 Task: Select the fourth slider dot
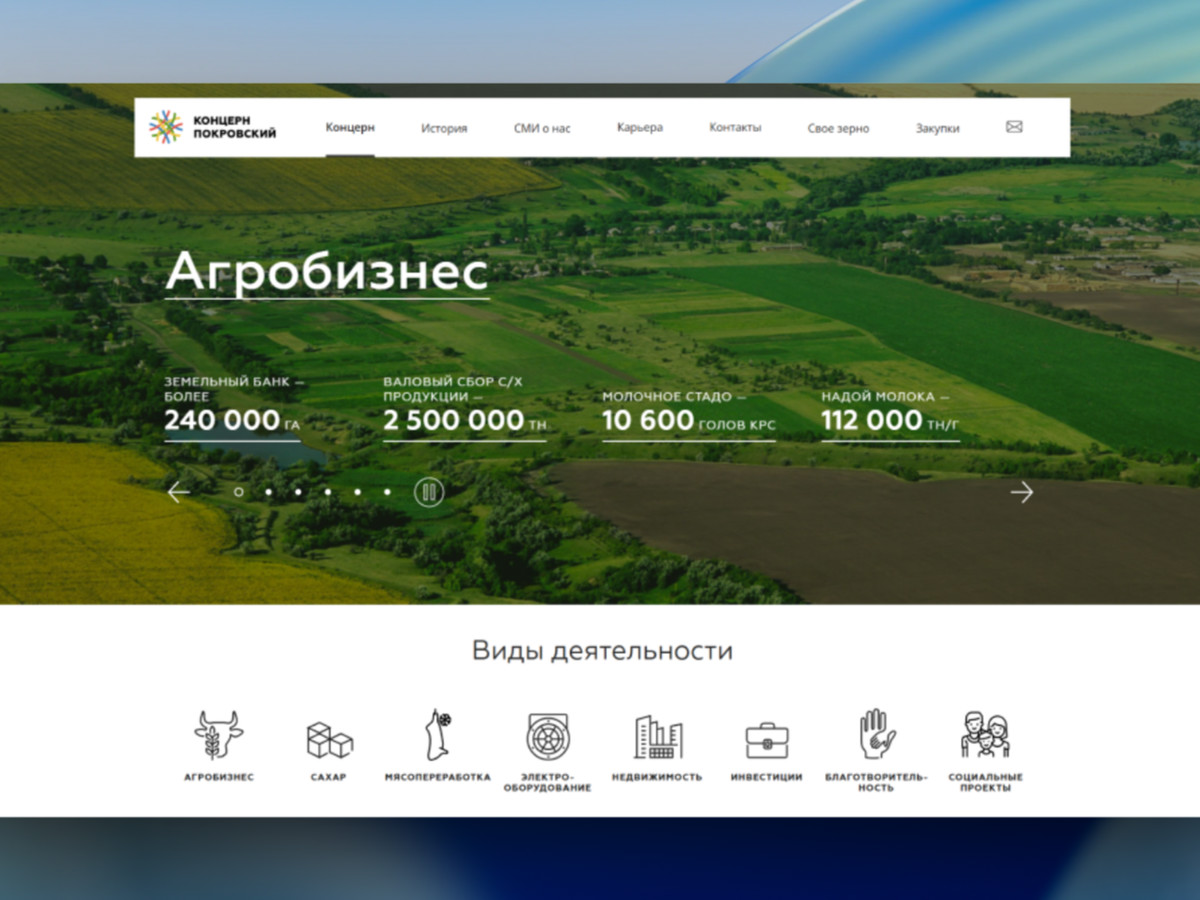327,492
